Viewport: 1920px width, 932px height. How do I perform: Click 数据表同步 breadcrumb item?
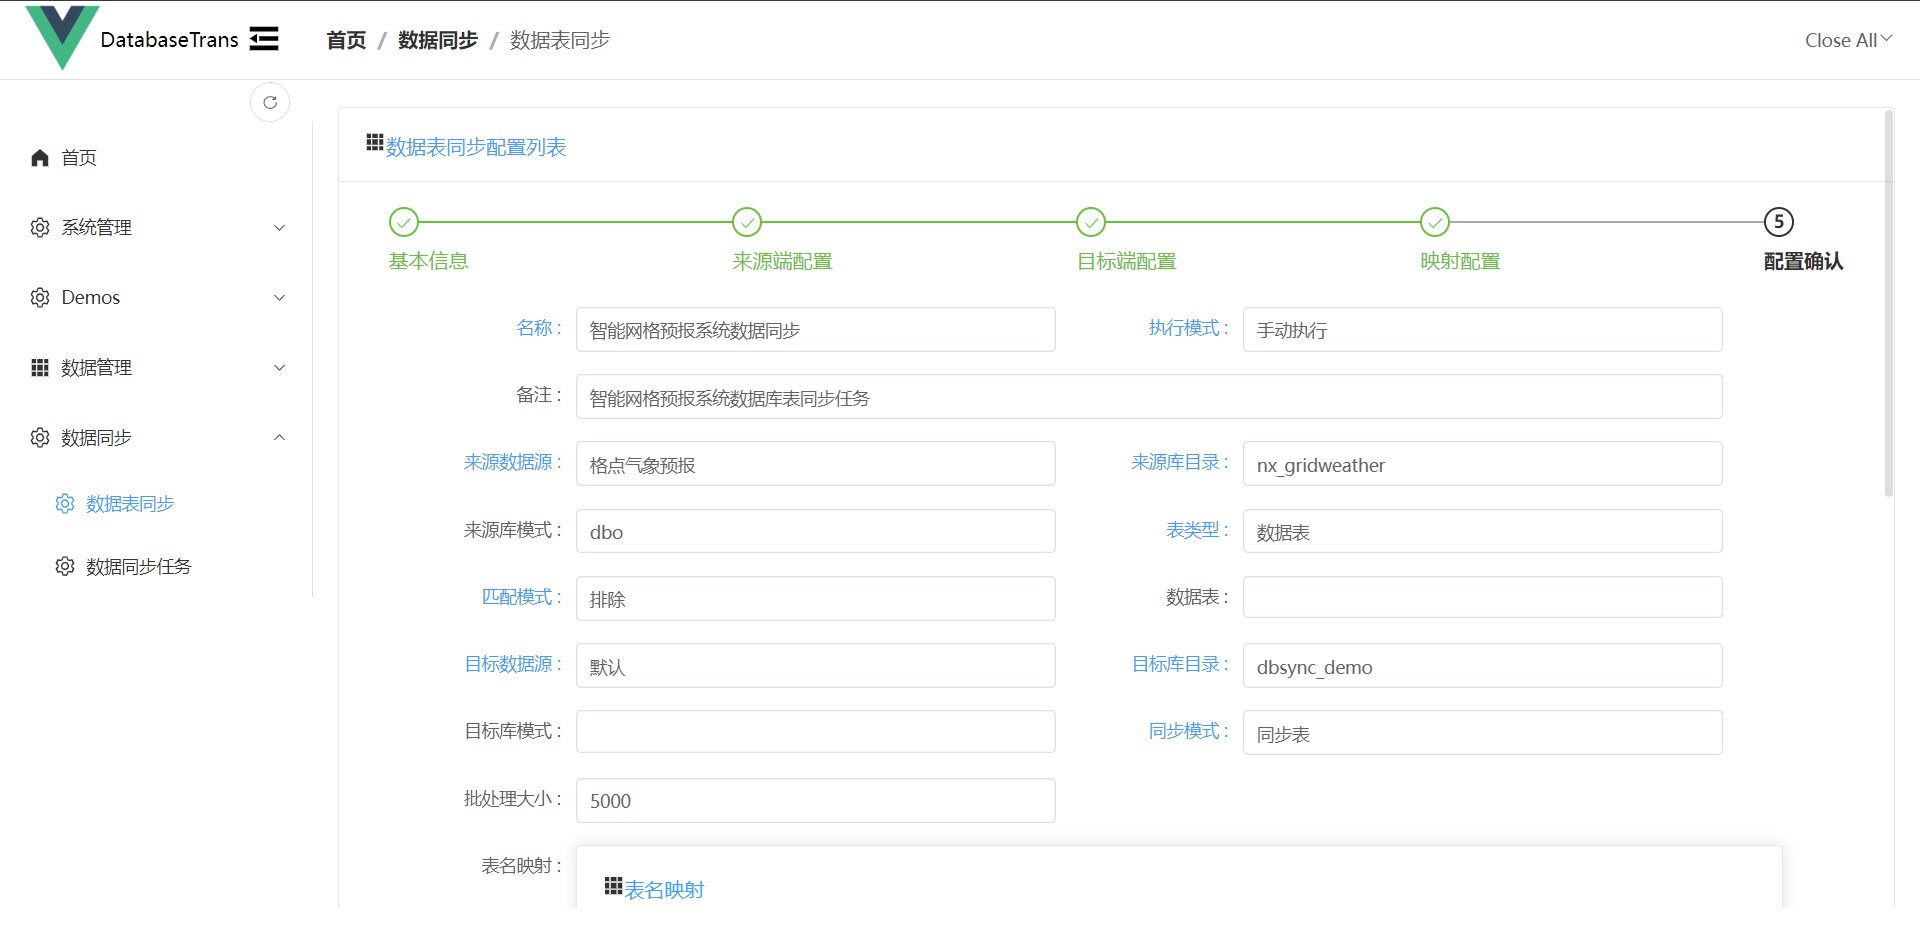tap(560, 40)
